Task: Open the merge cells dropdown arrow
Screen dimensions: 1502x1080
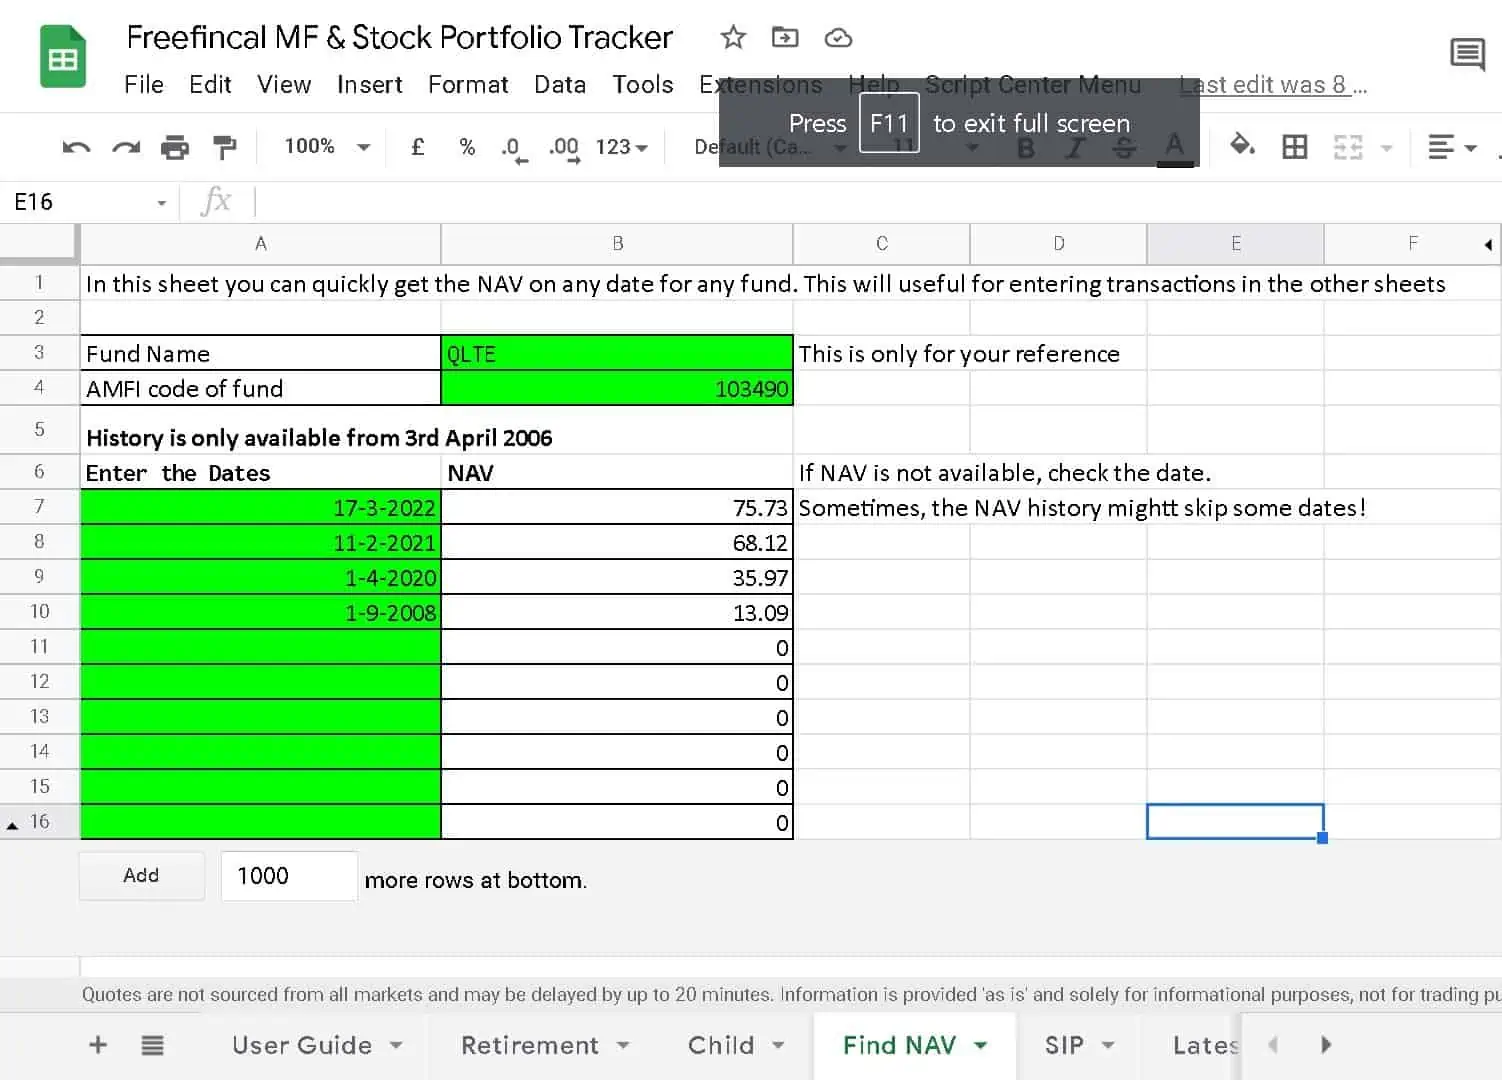Action: point(1387,148)
